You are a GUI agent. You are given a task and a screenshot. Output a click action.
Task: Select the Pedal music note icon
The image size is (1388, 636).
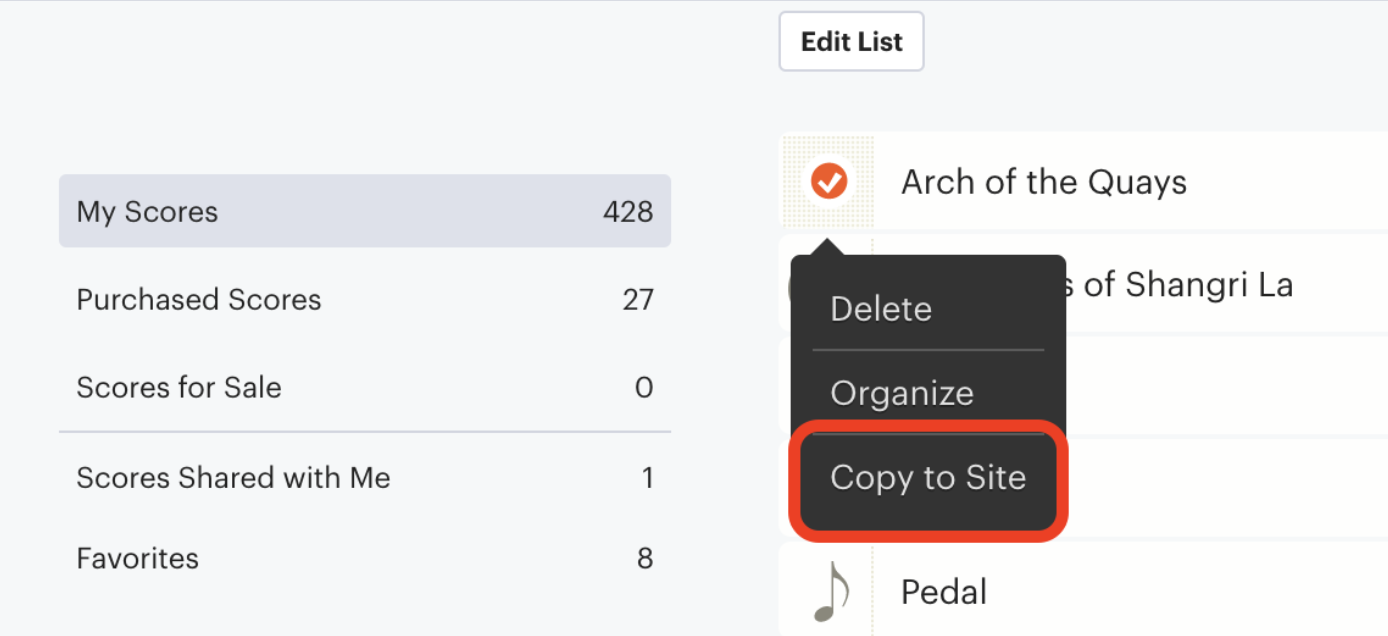(830, 591)
